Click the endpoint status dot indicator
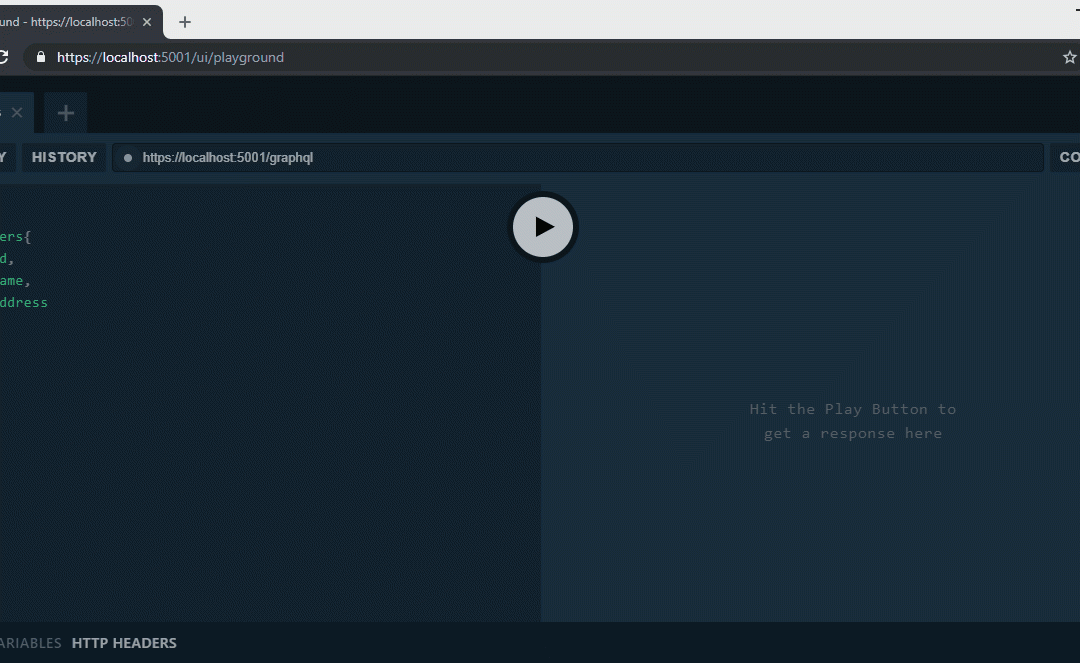 pos(128,158)
